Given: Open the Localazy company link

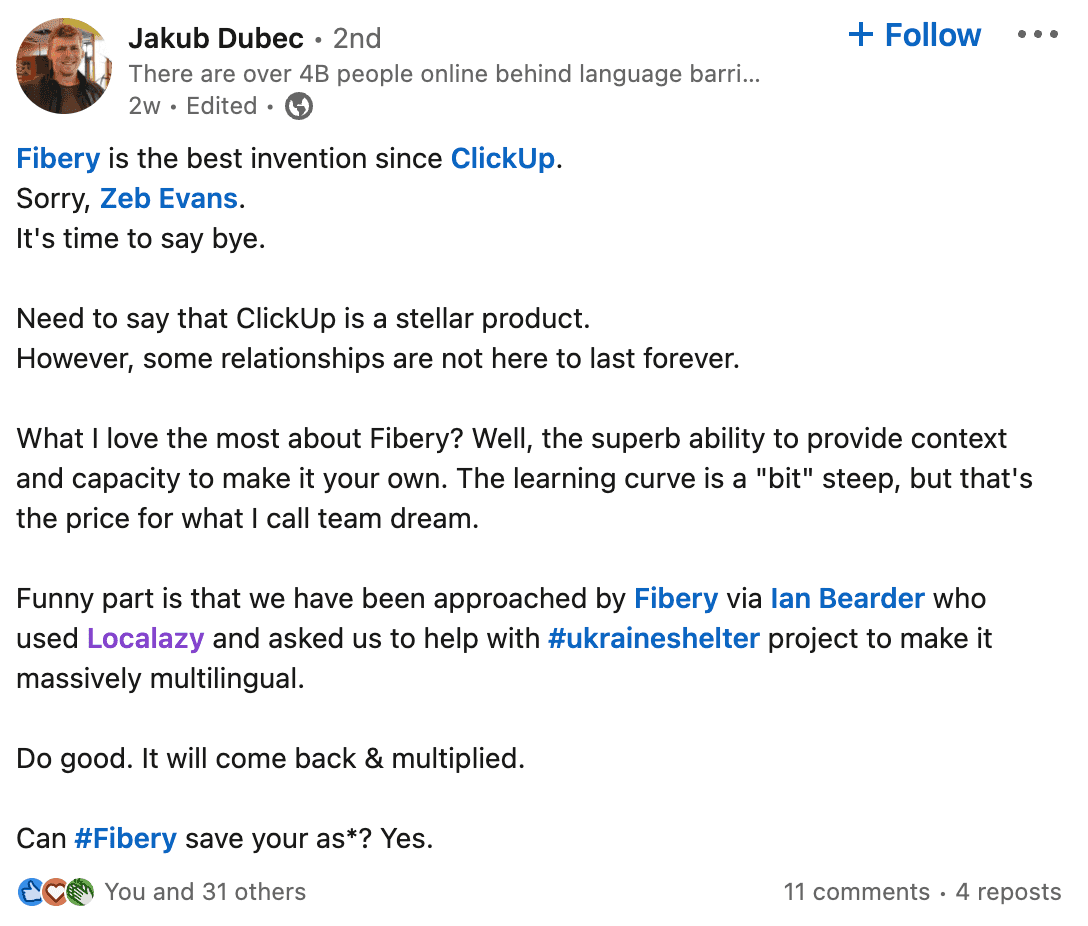Looking at the screenshot, I should coord(146,639).
